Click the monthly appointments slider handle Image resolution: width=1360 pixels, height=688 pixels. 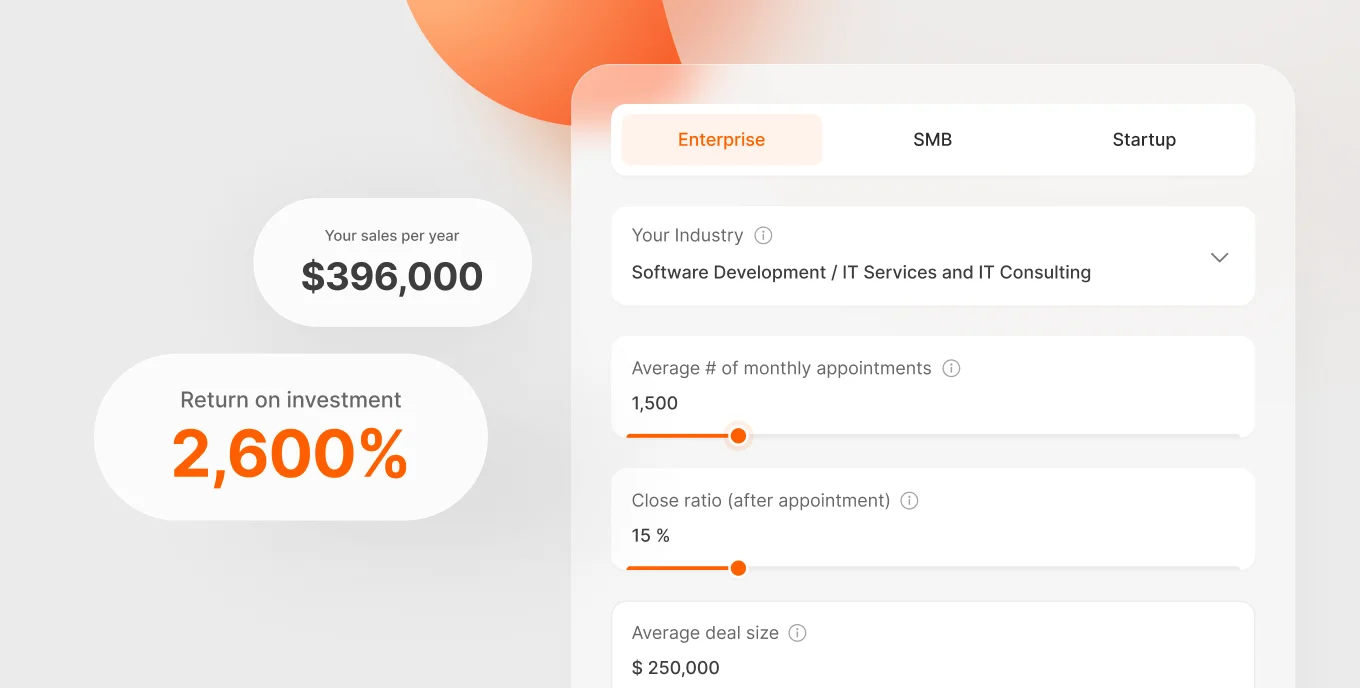738,436
